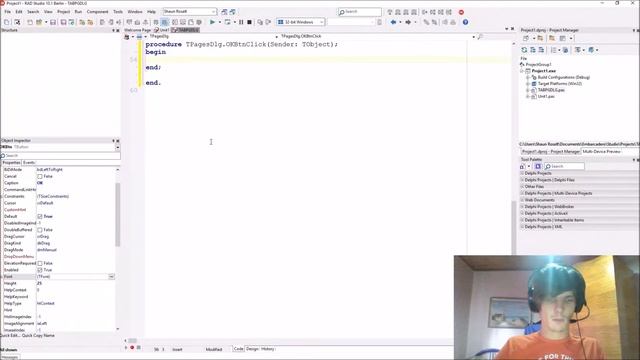The height and width of the screenshot is (360, 640).
Task: Toggle the DoubleBuffered property checkbox
Action: click(x=40, y=230)
